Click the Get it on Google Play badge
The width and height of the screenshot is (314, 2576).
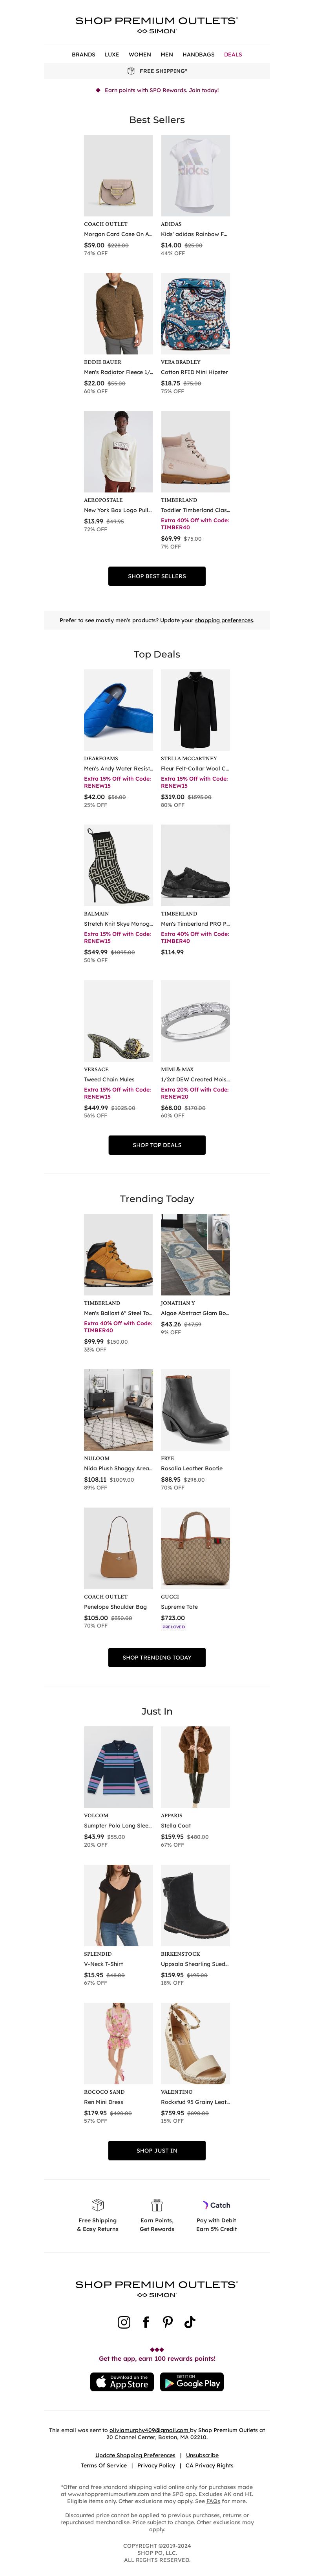tap(191, 2382)
